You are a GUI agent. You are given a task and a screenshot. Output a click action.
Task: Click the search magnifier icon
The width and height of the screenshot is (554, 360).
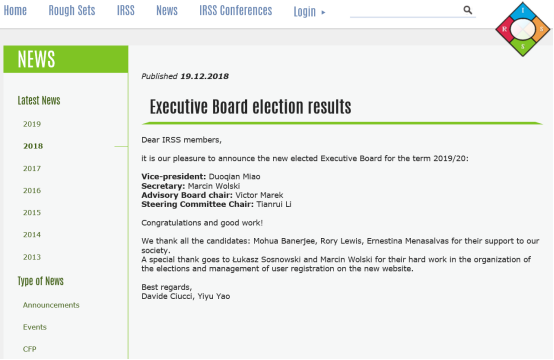467,10
